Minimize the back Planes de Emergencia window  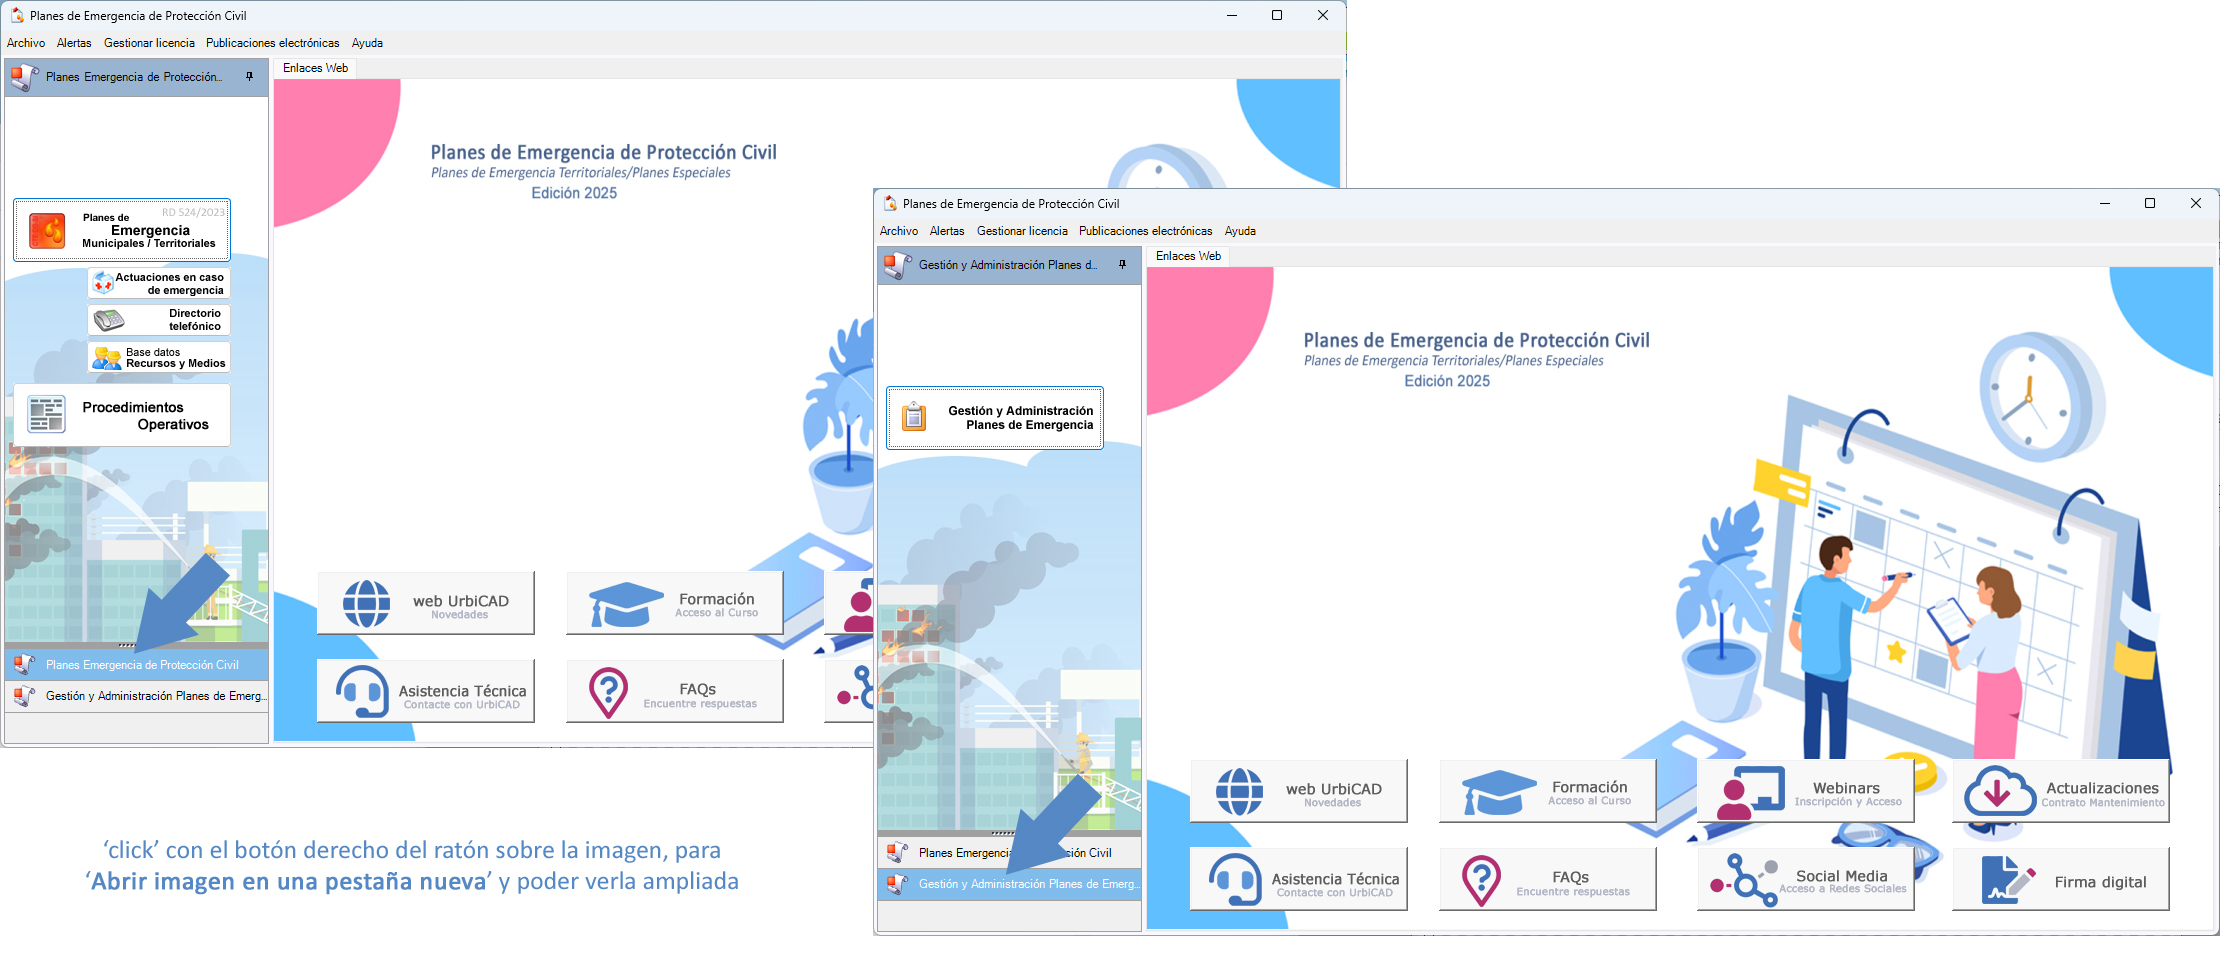1232,15
